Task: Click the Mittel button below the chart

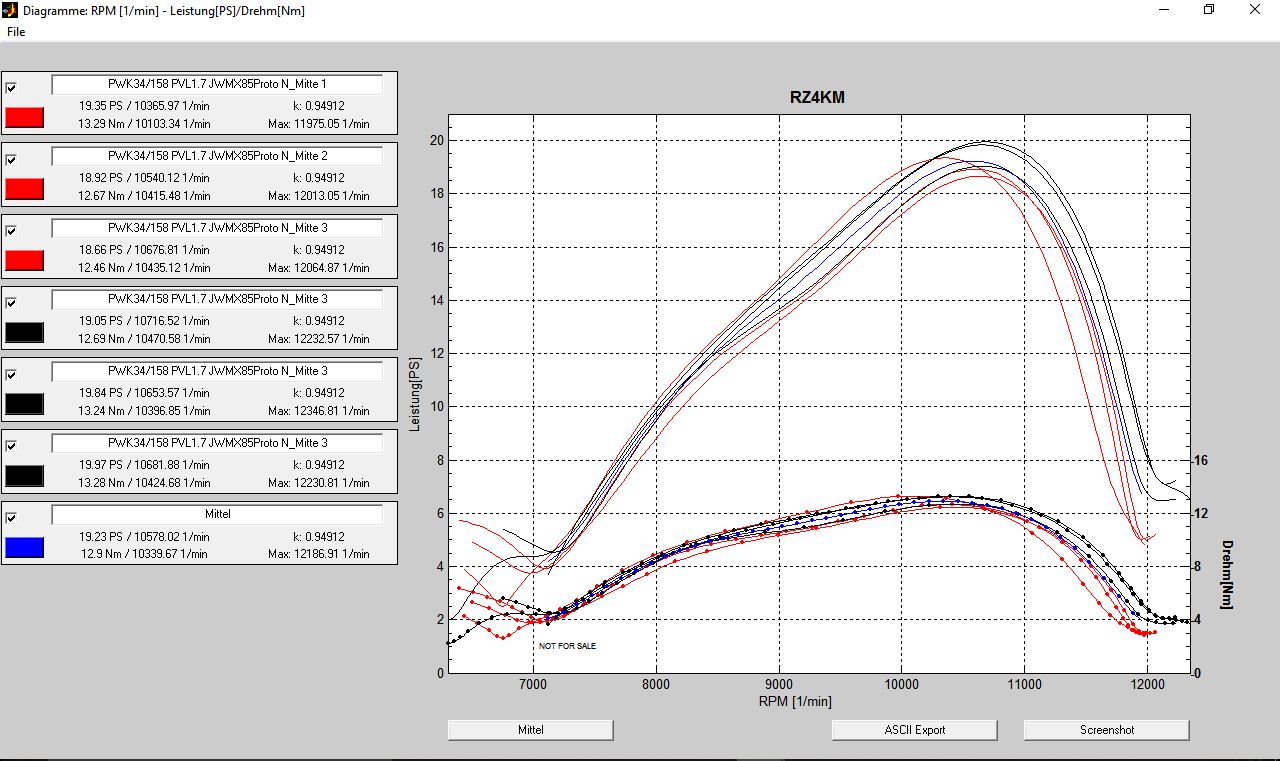Action: [530, 730]
